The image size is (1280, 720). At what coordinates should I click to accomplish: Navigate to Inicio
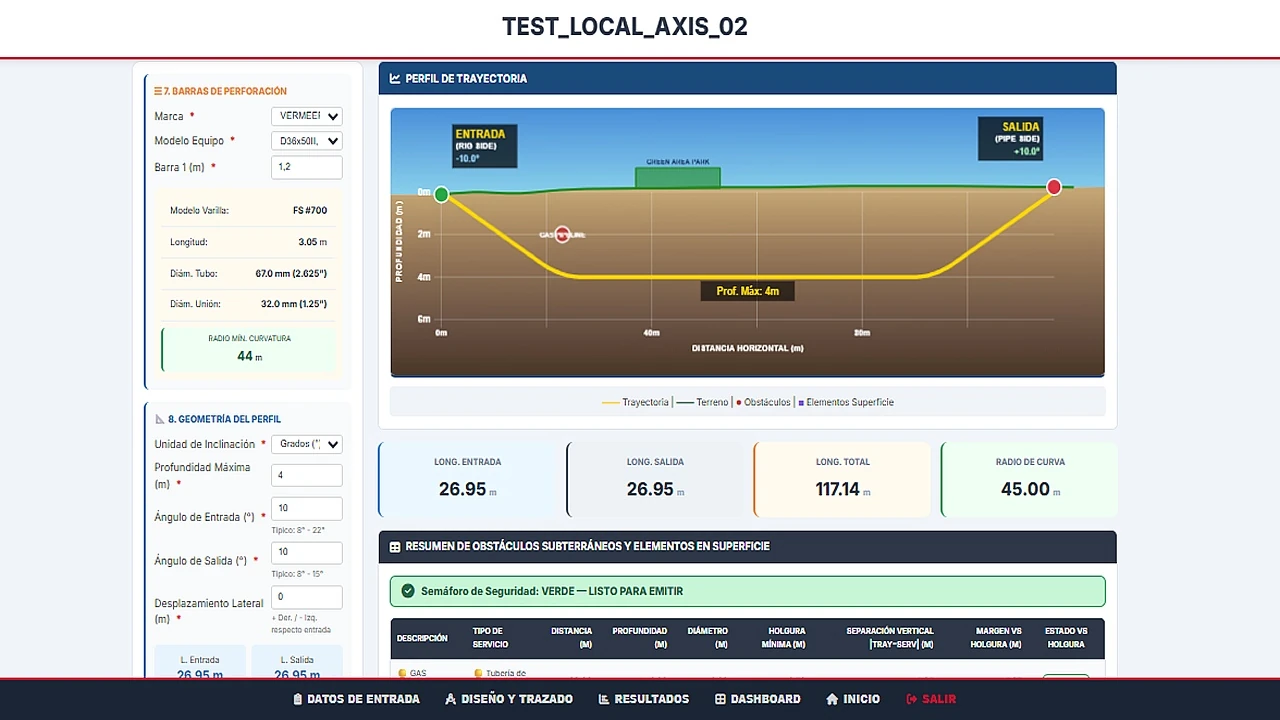point(853,699)
